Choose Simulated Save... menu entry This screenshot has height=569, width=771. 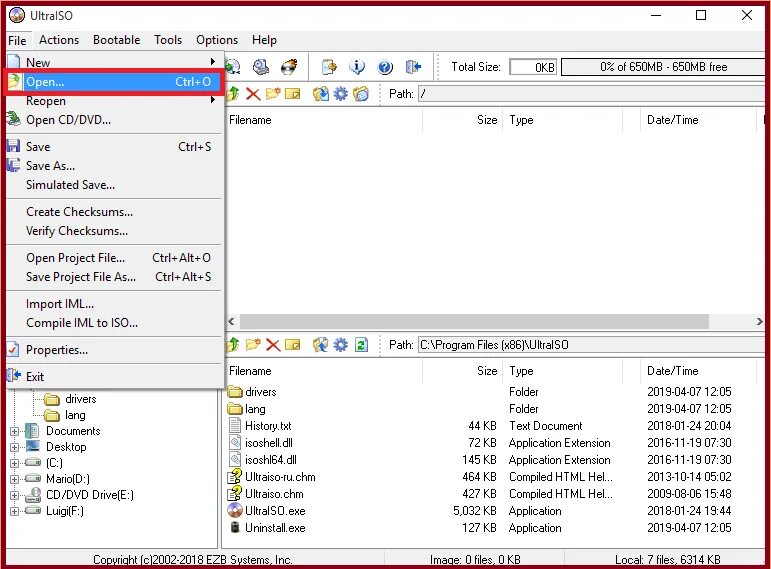(115, 185)
